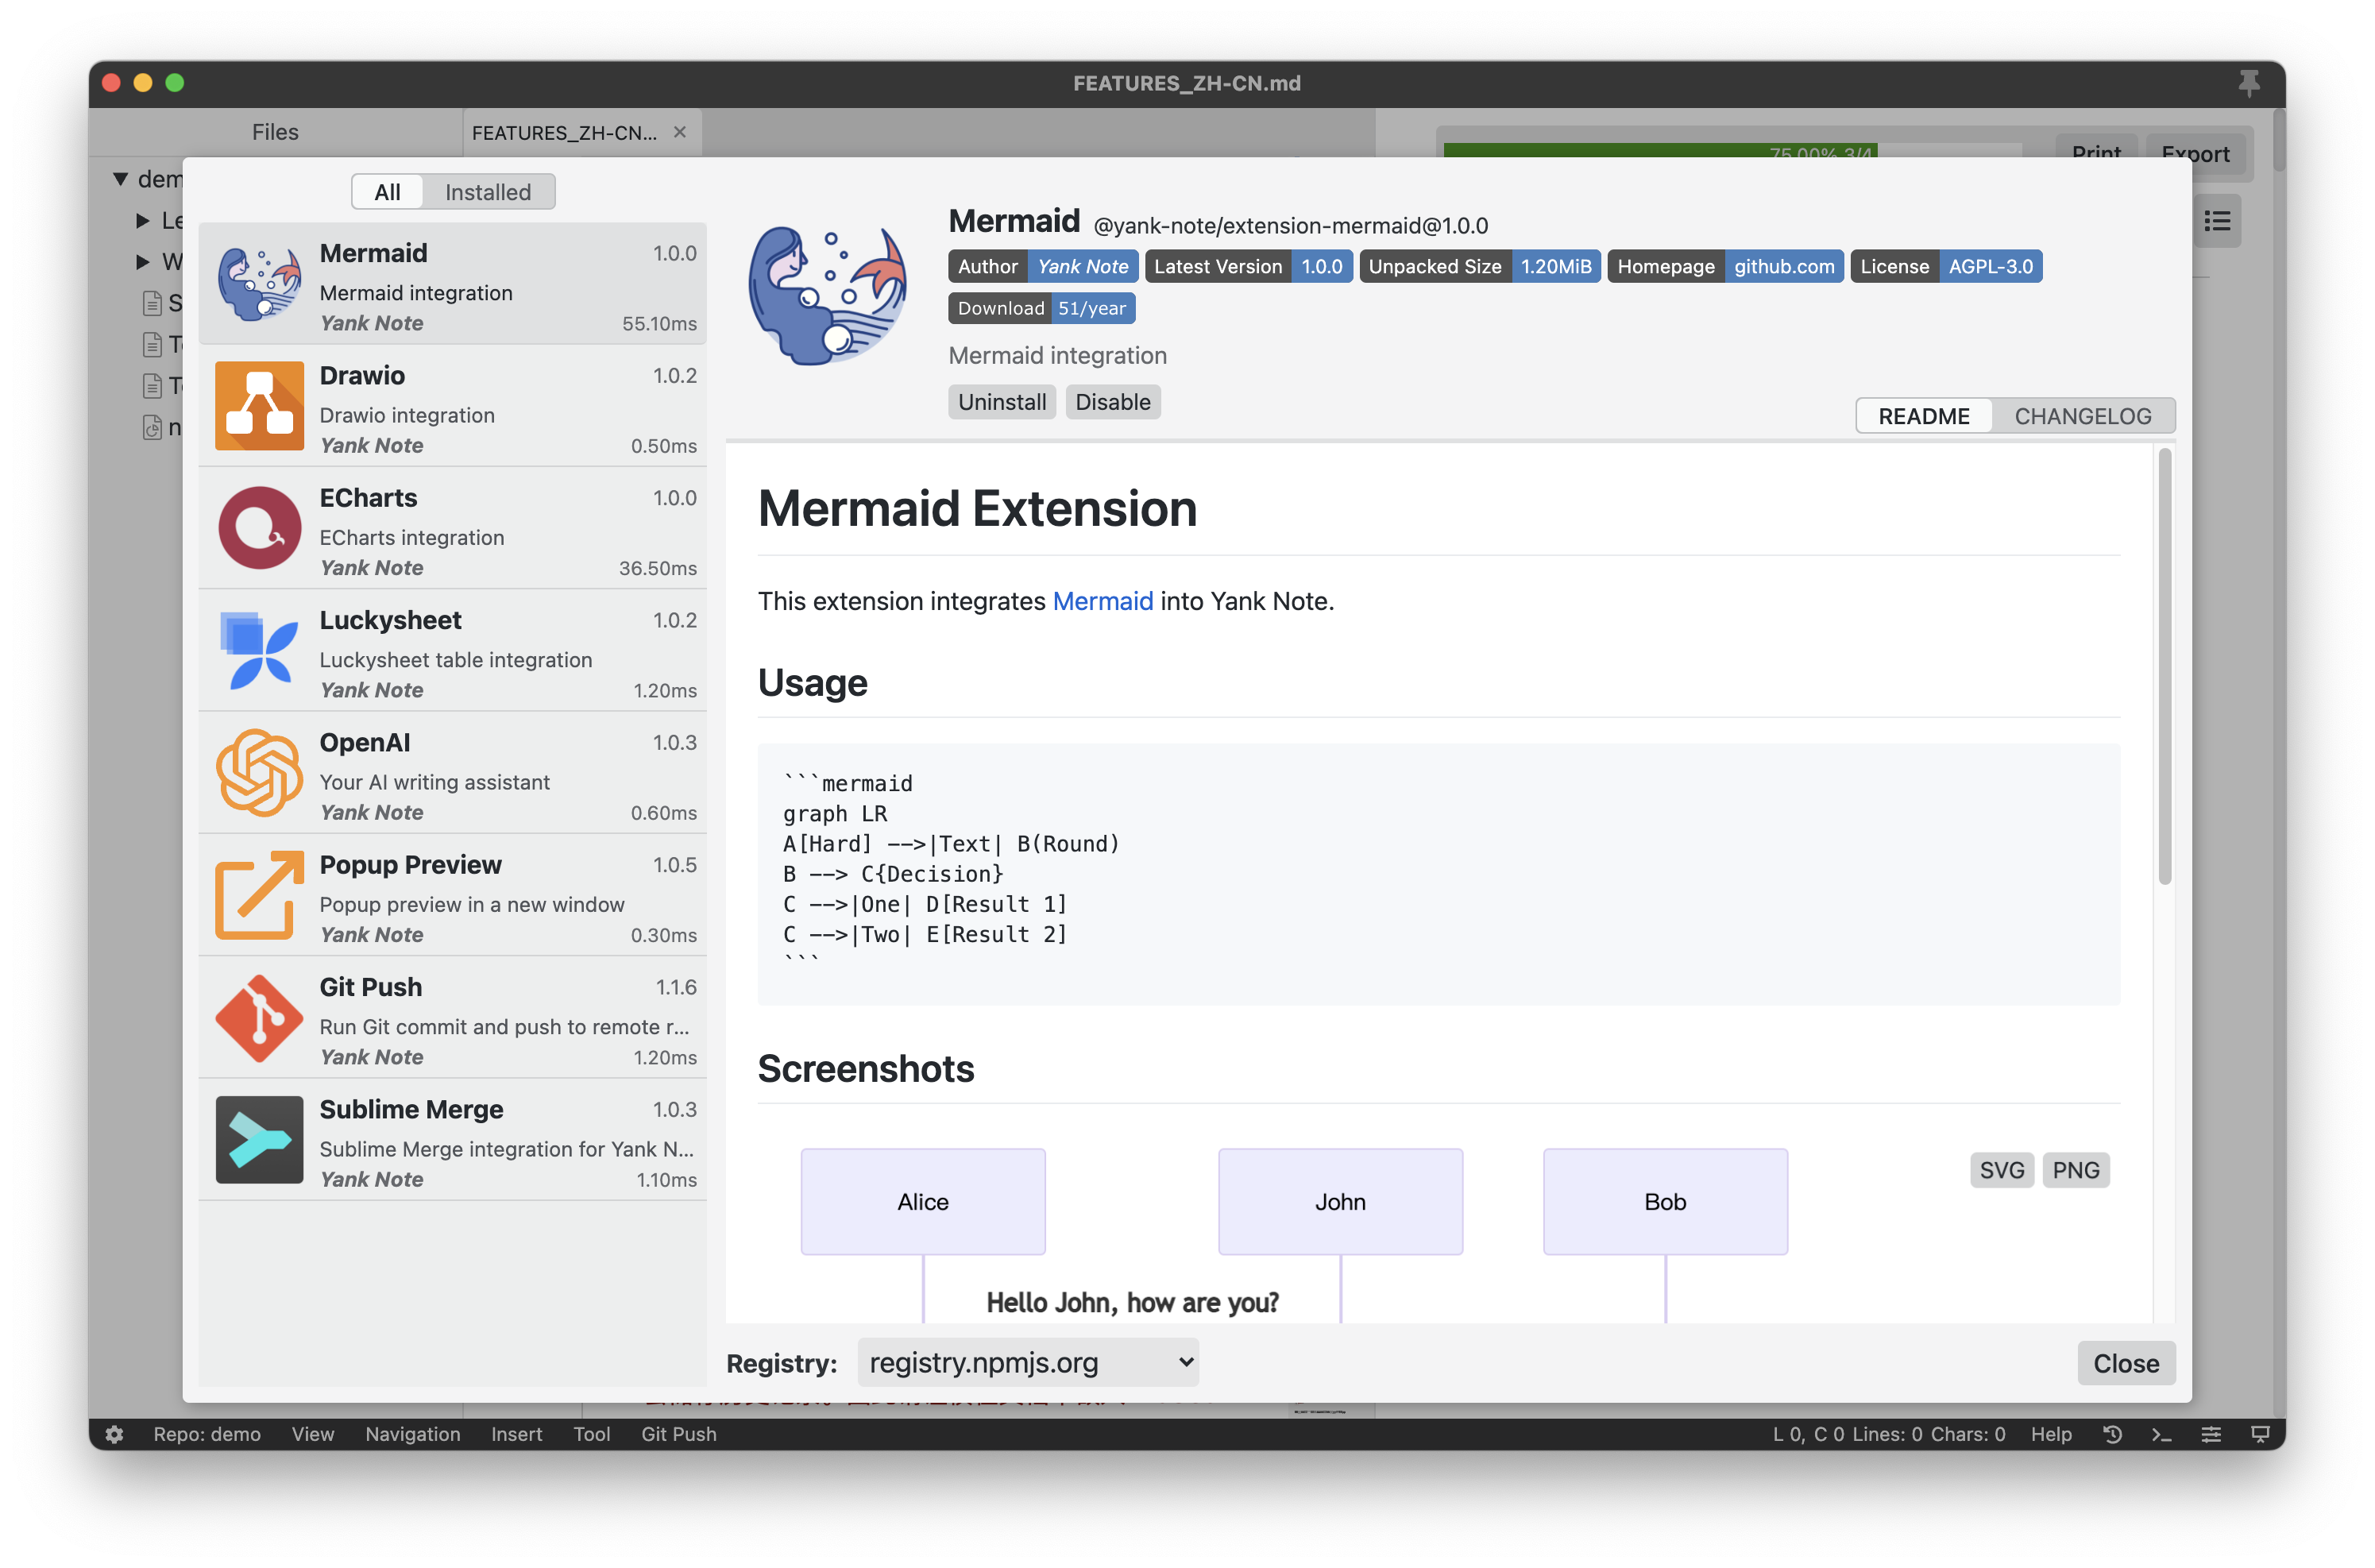Click the Mermaid homepage link
Image resolution: width=2375 pixels, height=1568 pixels.
[x=1782, y=266]
